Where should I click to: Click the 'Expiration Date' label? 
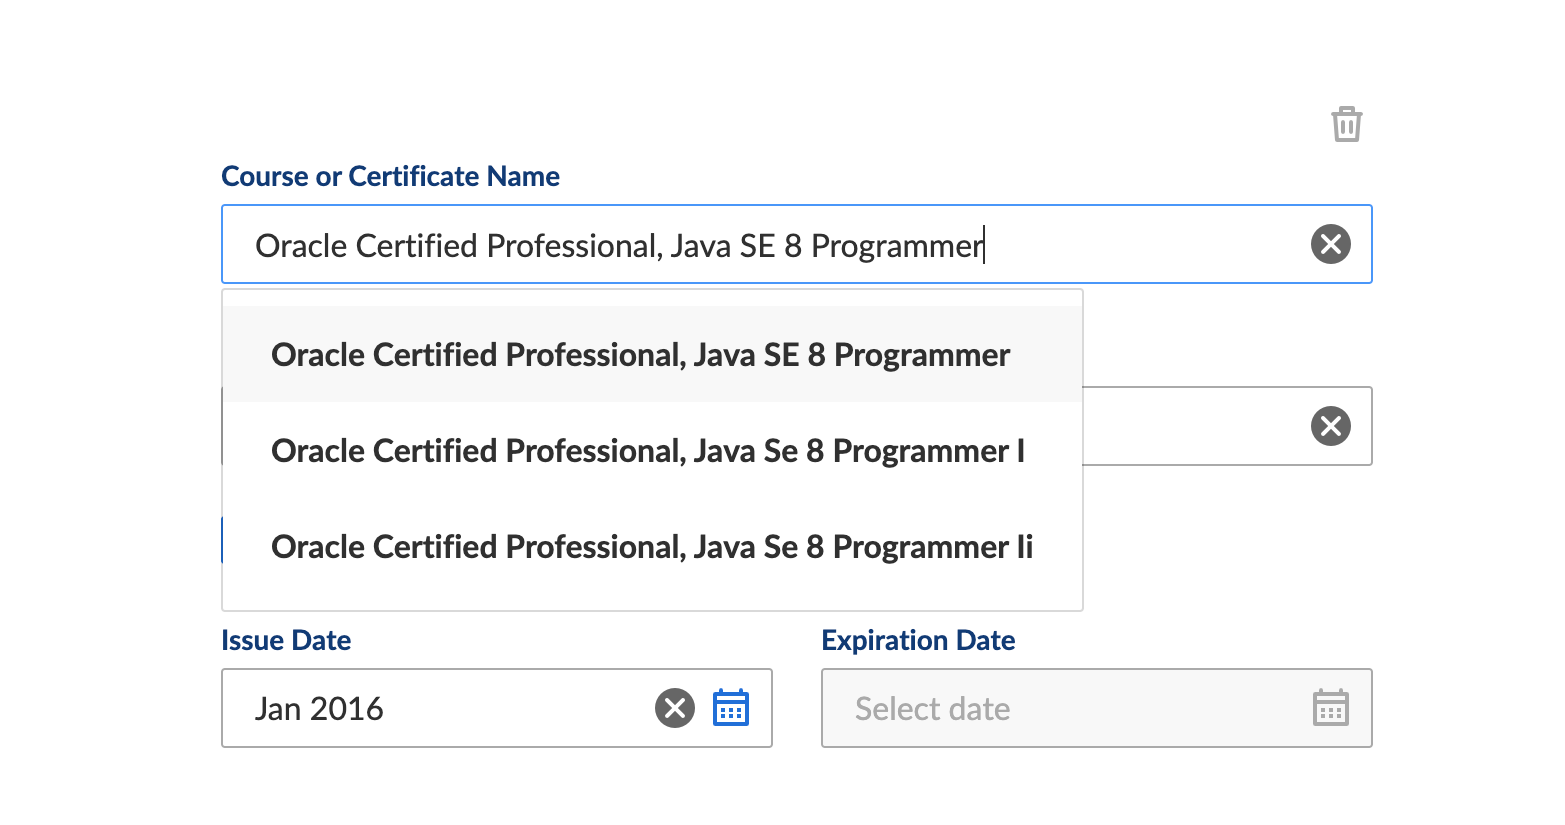pyautogui.click(x=918, y=640)
